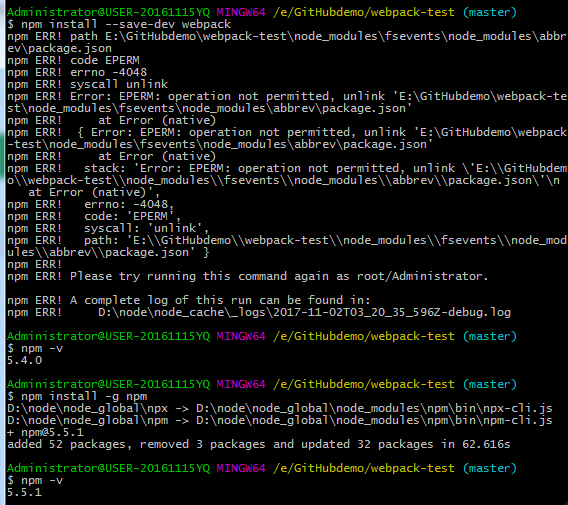Screen dimensions: 568x505
Task: Click the npm-cli.js symlink output line
Action: pos(280,420)
